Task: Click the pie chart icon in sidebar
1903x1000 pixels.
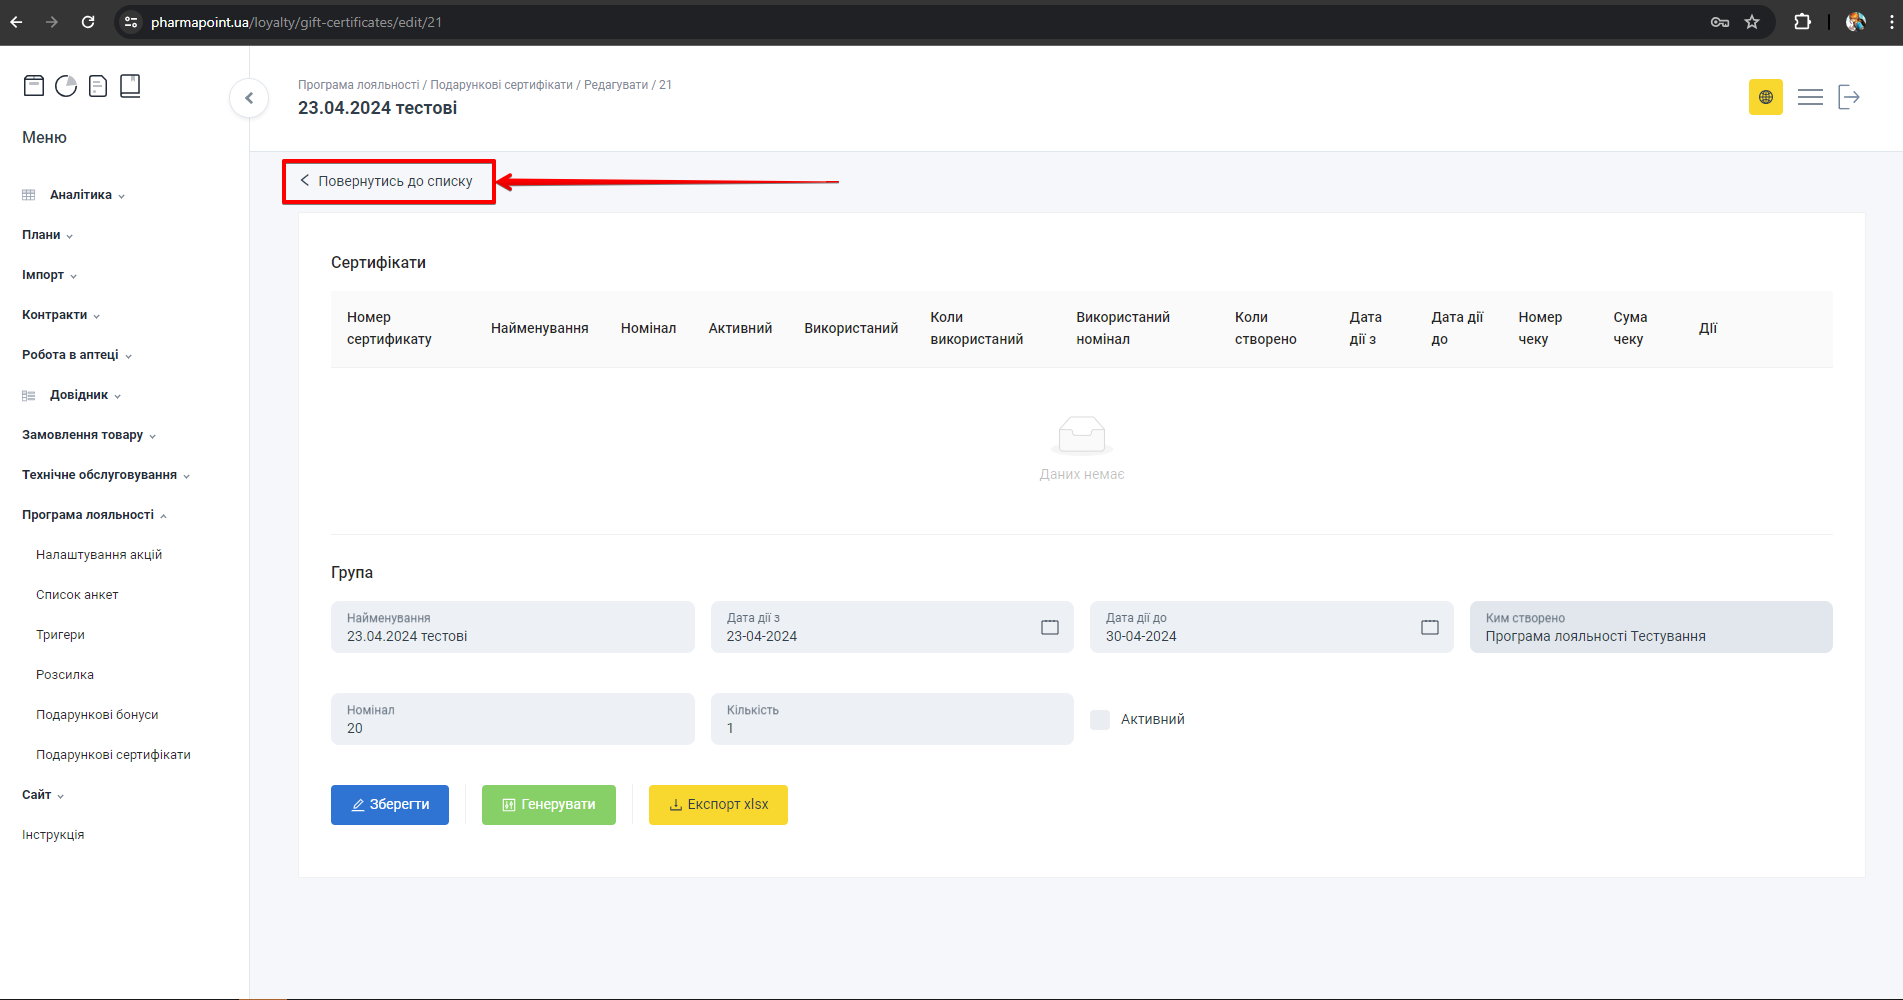Action: tap(66, 86)
